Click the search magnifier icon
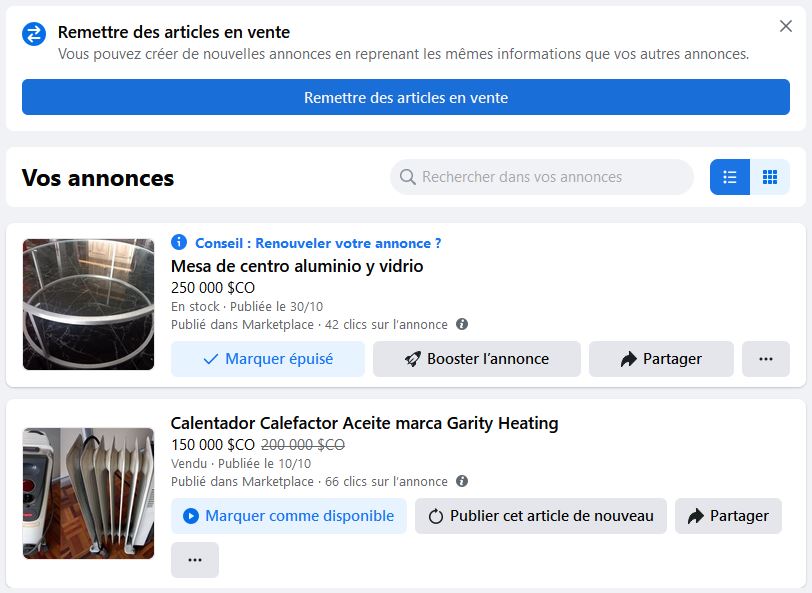This screenshot has height=593, width=812. [x=408, y=177]
